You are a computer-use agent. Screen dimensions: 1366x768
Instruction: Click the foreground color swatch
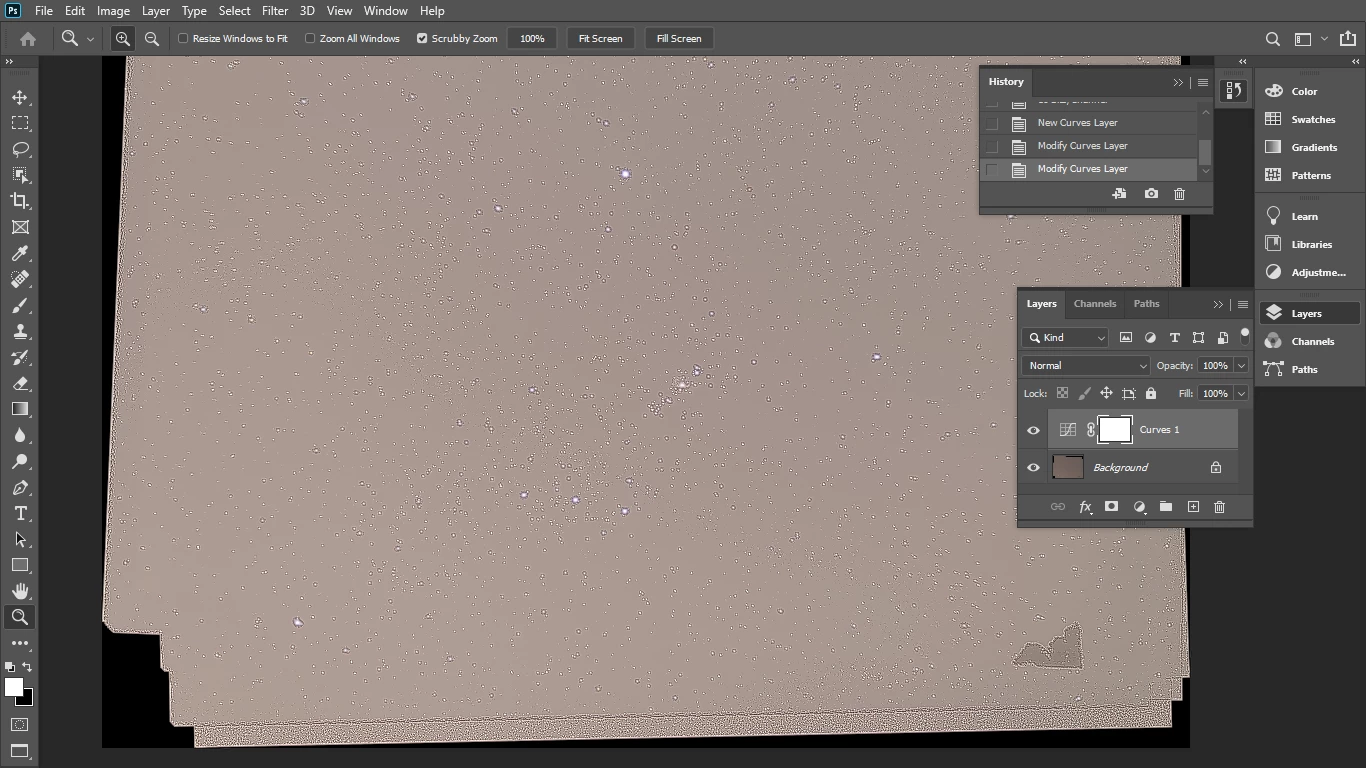coord(14,687)
